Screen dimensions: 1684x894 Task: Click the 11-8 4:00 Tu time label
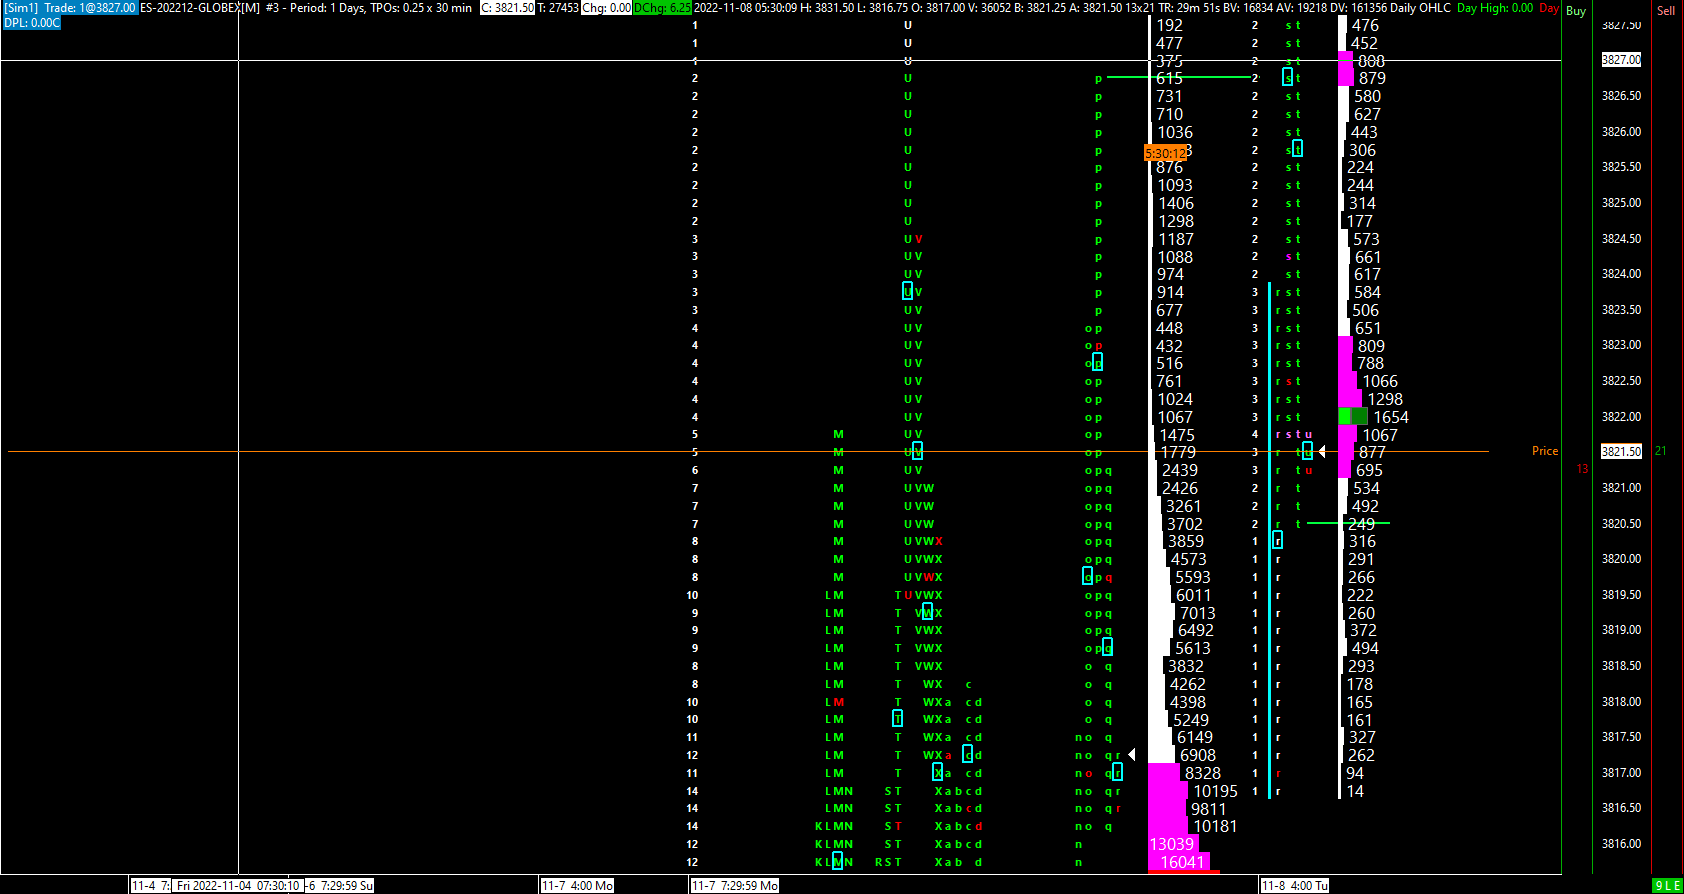(x=1294, y=886)
